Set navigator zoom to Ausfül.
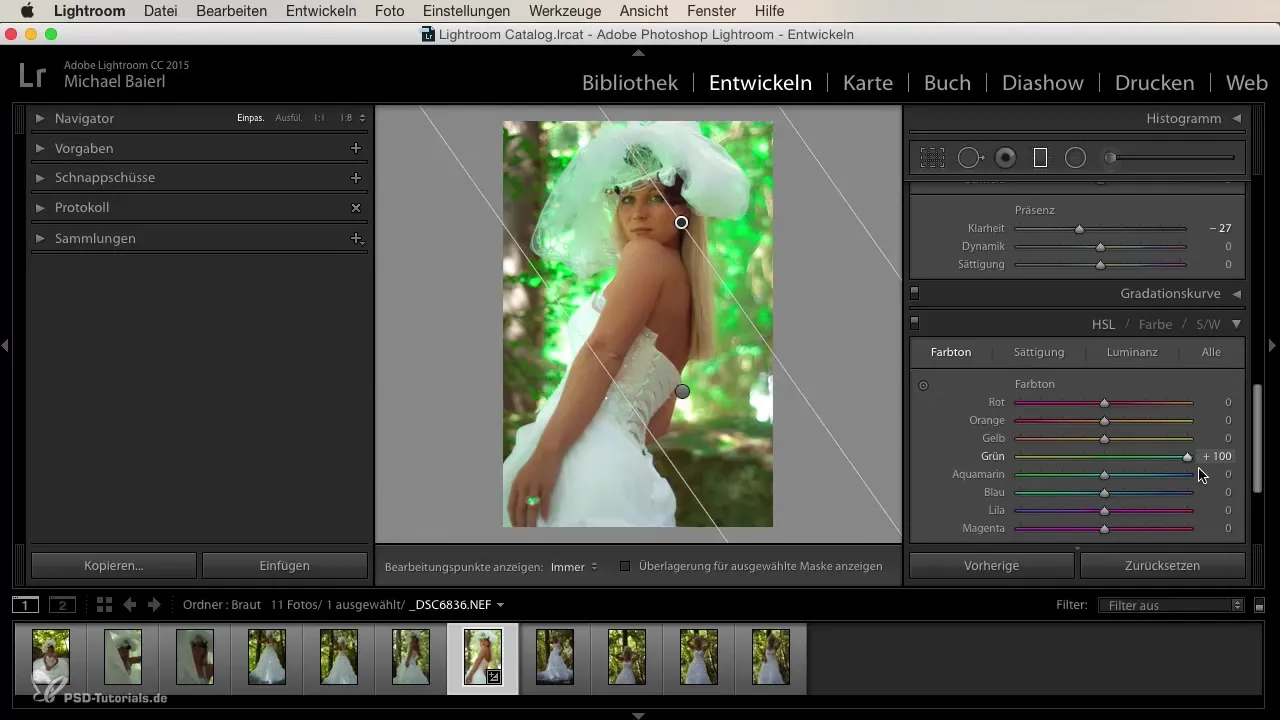1280x720 pixels. pyautogui.click(x=288, y=118)
